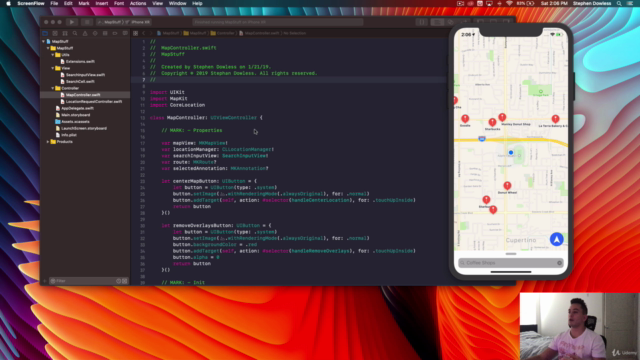Tap the Donut Wheel map pin
This screenshot has width=640, height=360.
tap(507, 186)
